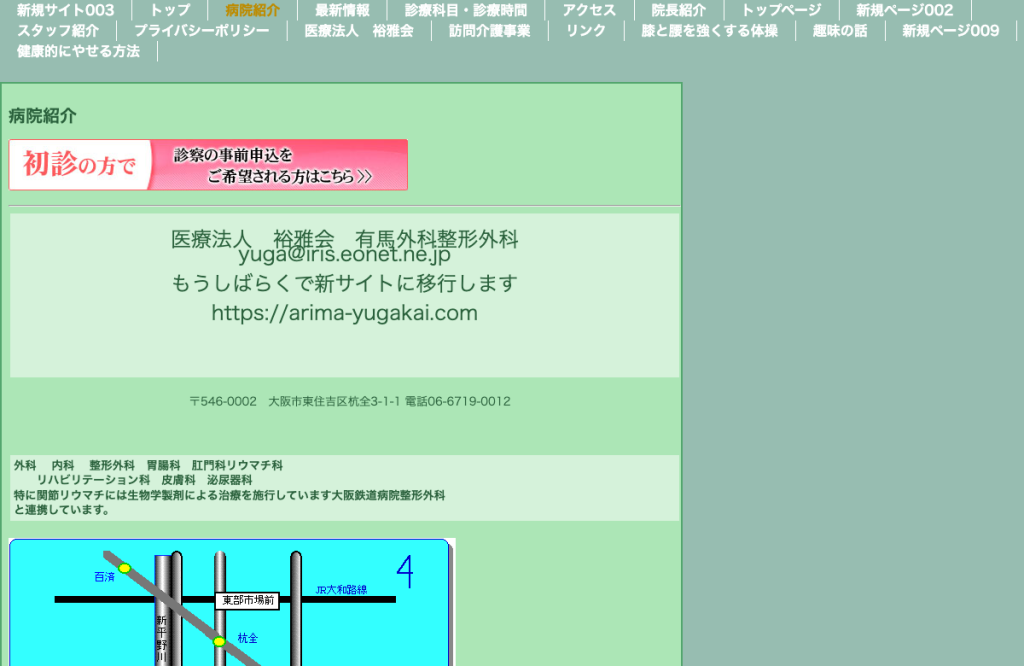
Task: Open スタッフ紹介 page
Action: [58, 31]
